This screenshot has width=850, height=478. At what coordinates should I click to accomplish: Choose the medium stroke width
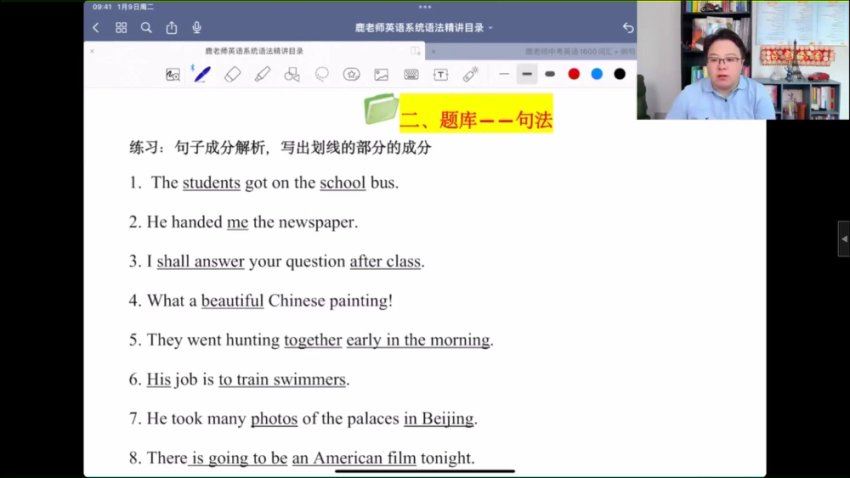pos(527,74)
